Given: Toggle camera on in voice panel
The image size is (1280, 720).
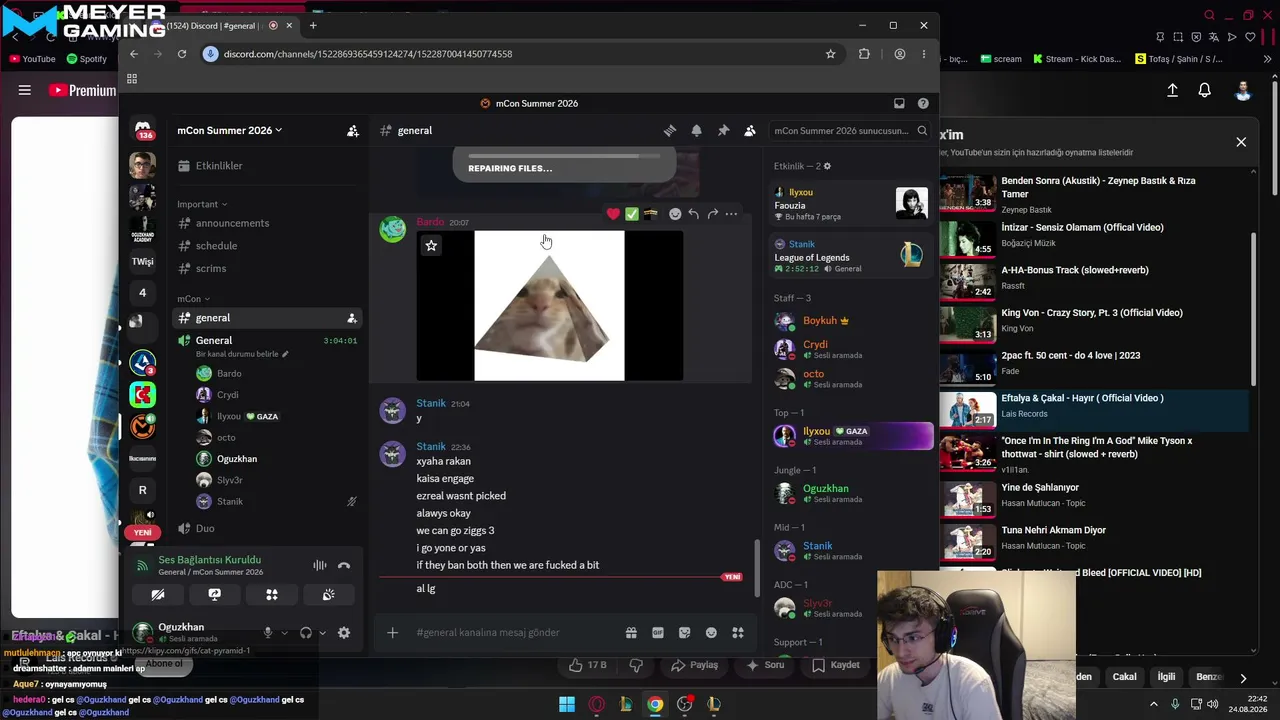Looking at the screenshot, I should [x=158, y=594].
